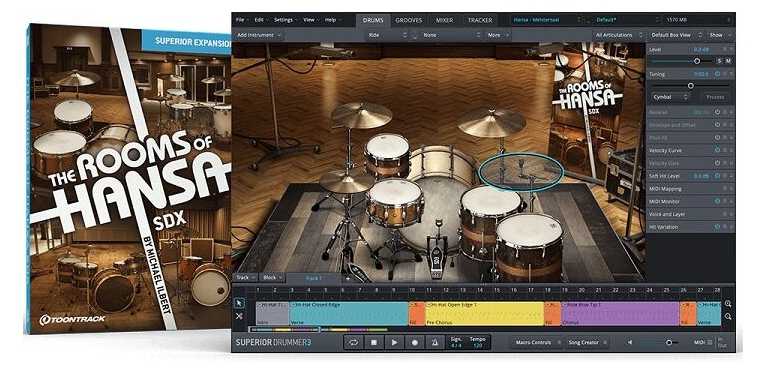Select the arrow pointer tool

click(x=239, y=303)
